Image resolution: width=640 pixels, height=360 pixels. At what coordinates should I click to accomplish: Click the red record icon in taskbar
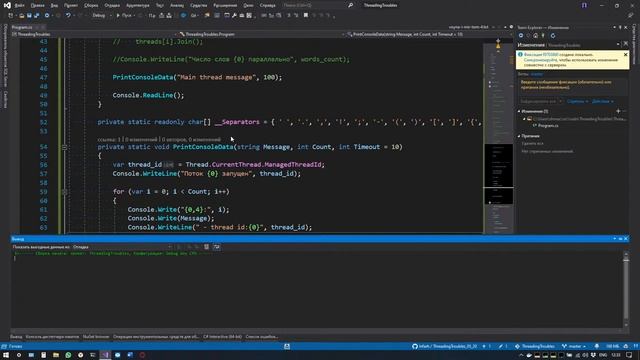[142, 355]
